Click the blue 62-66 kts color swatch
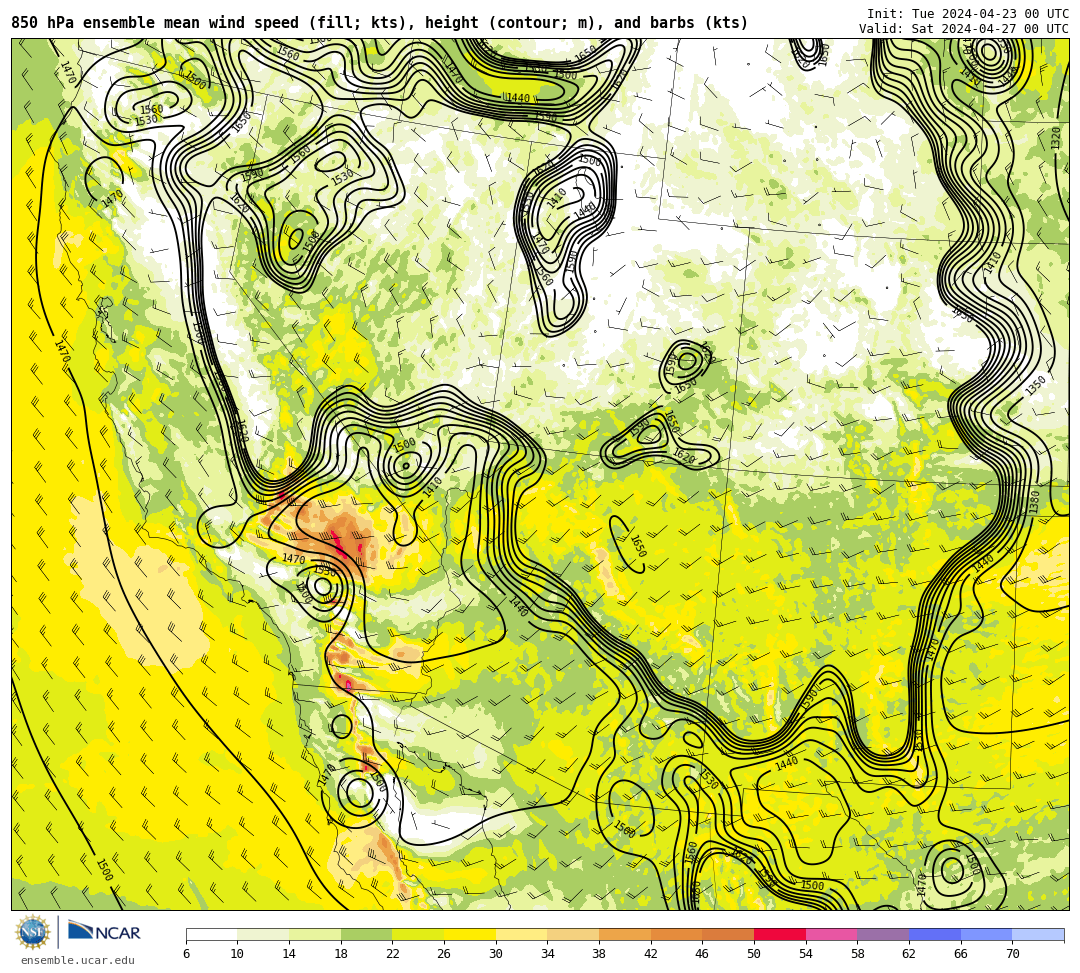The height and width of the screenshot is (973, 1080). click(x=935, y=934)
